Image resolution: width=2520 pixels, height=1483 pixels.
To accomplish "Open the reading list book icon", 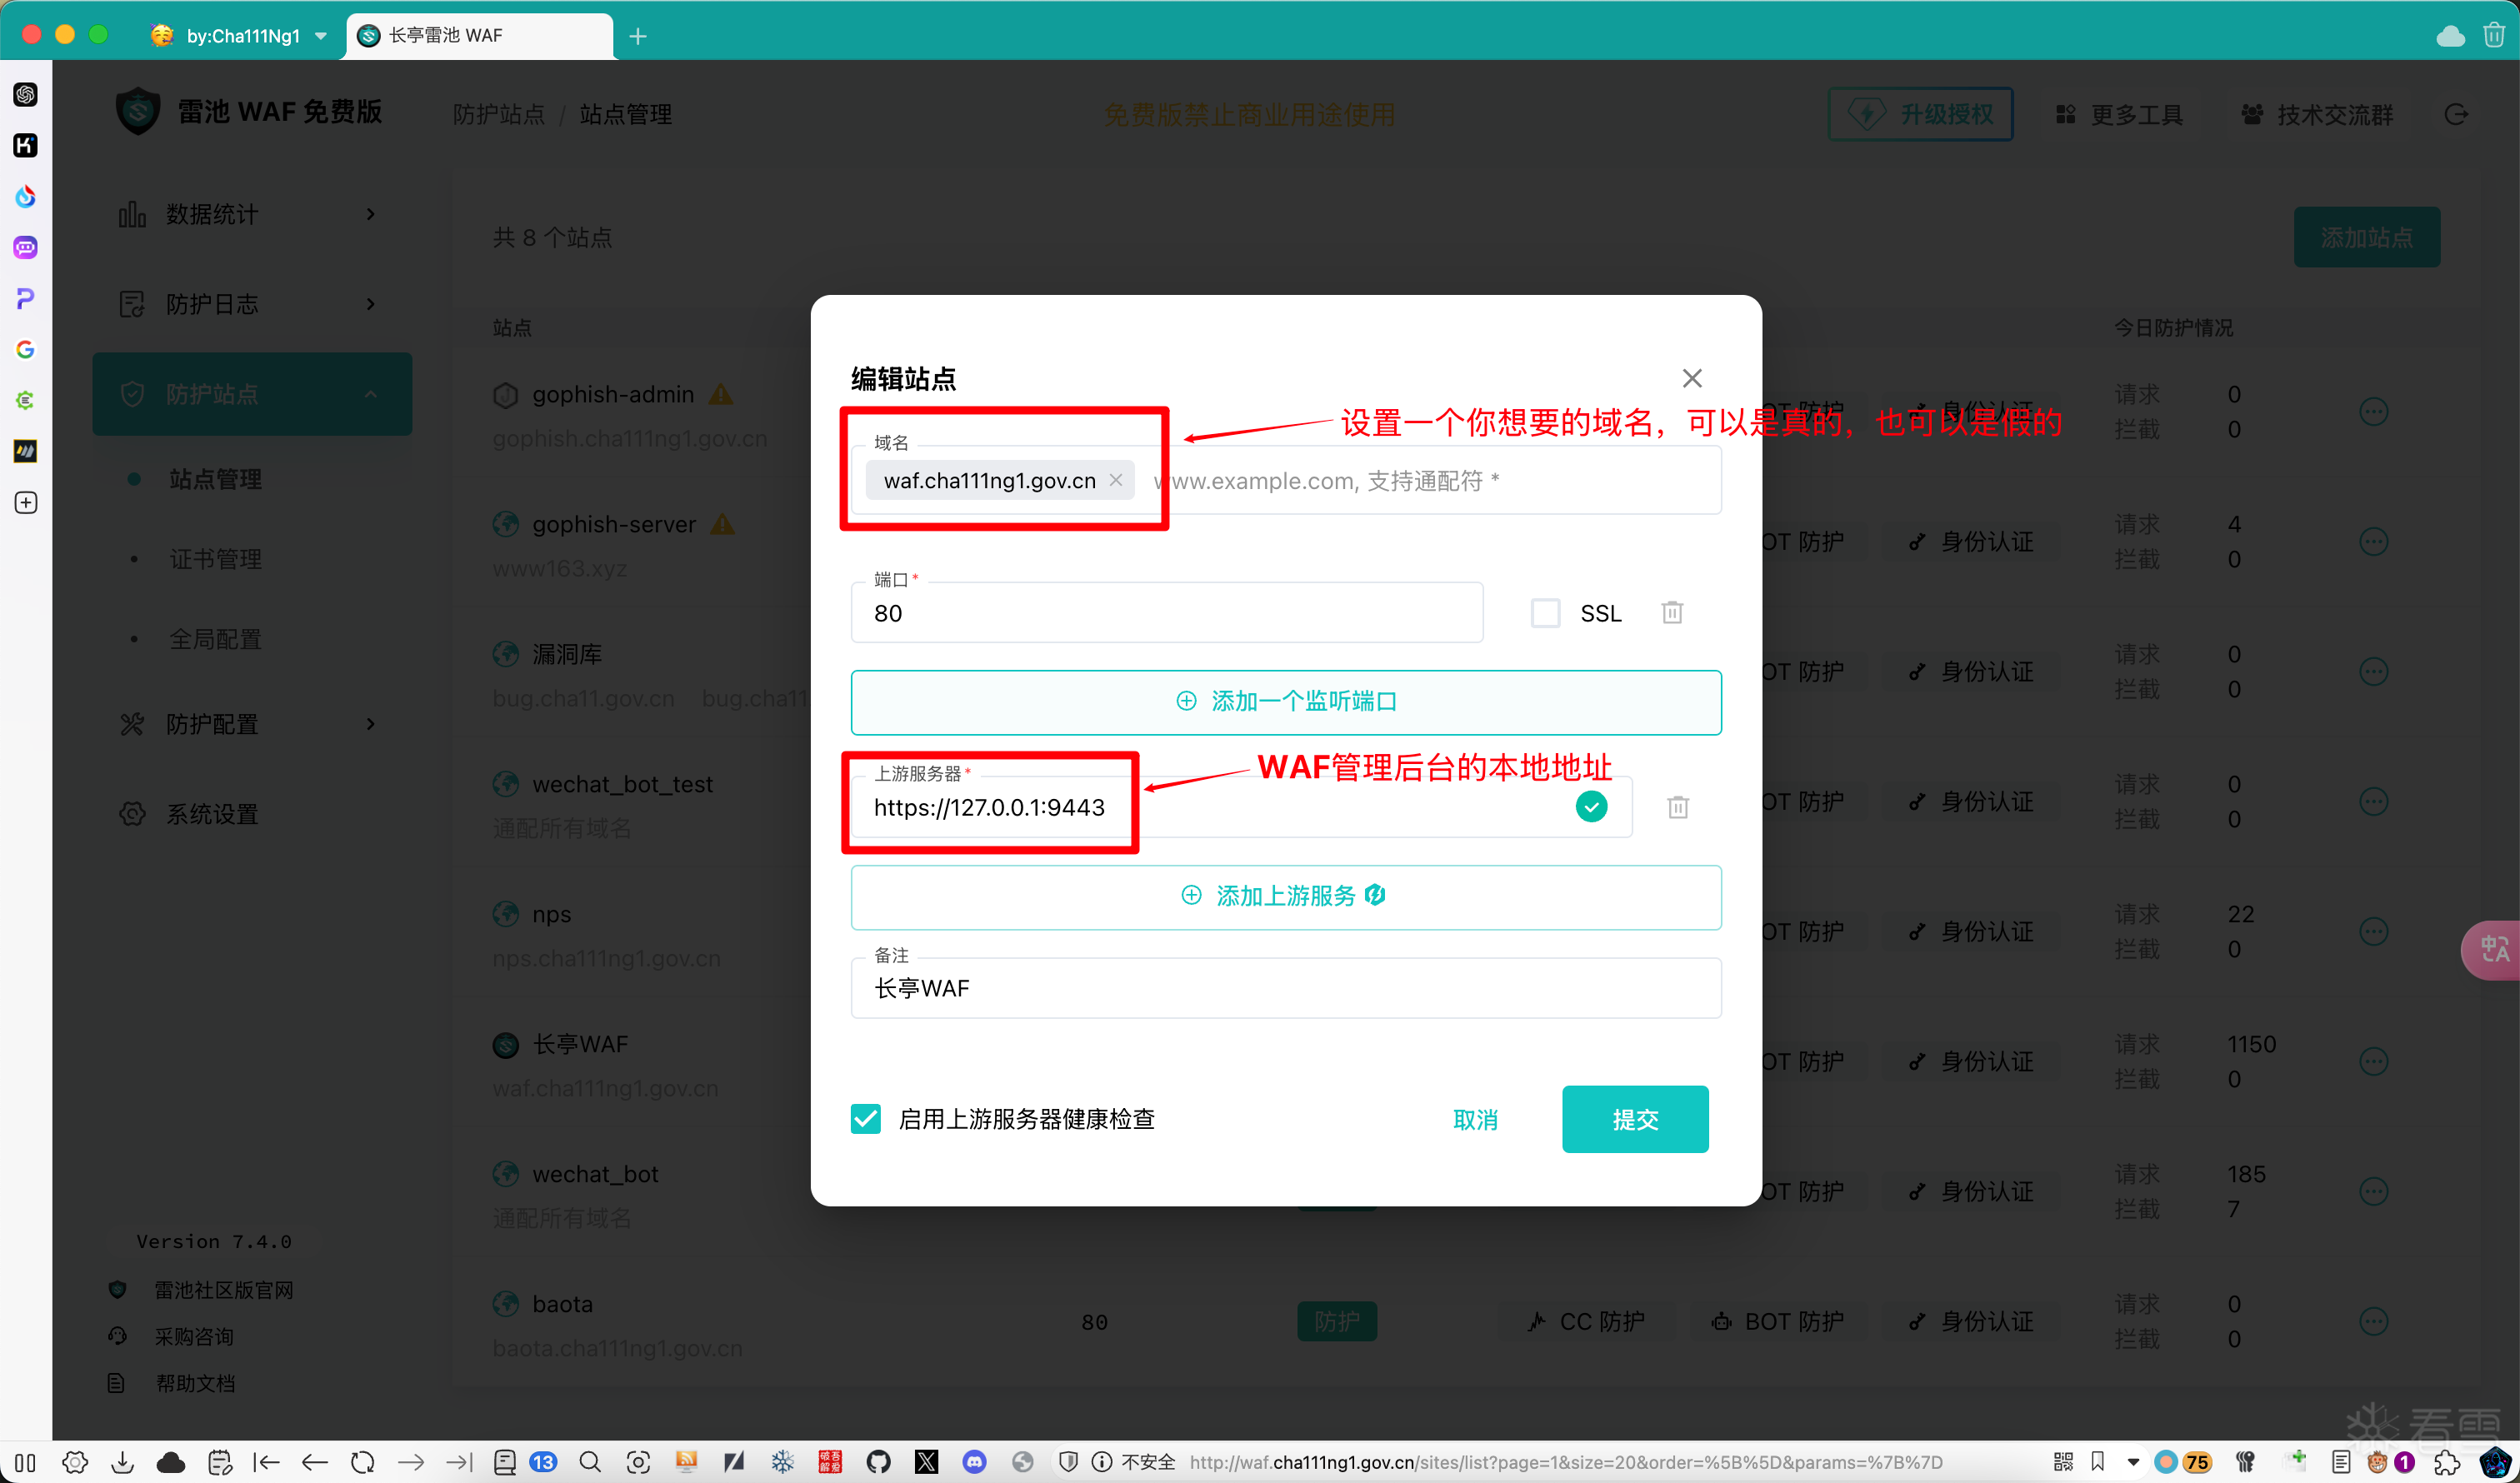I will pos(505,1463).
